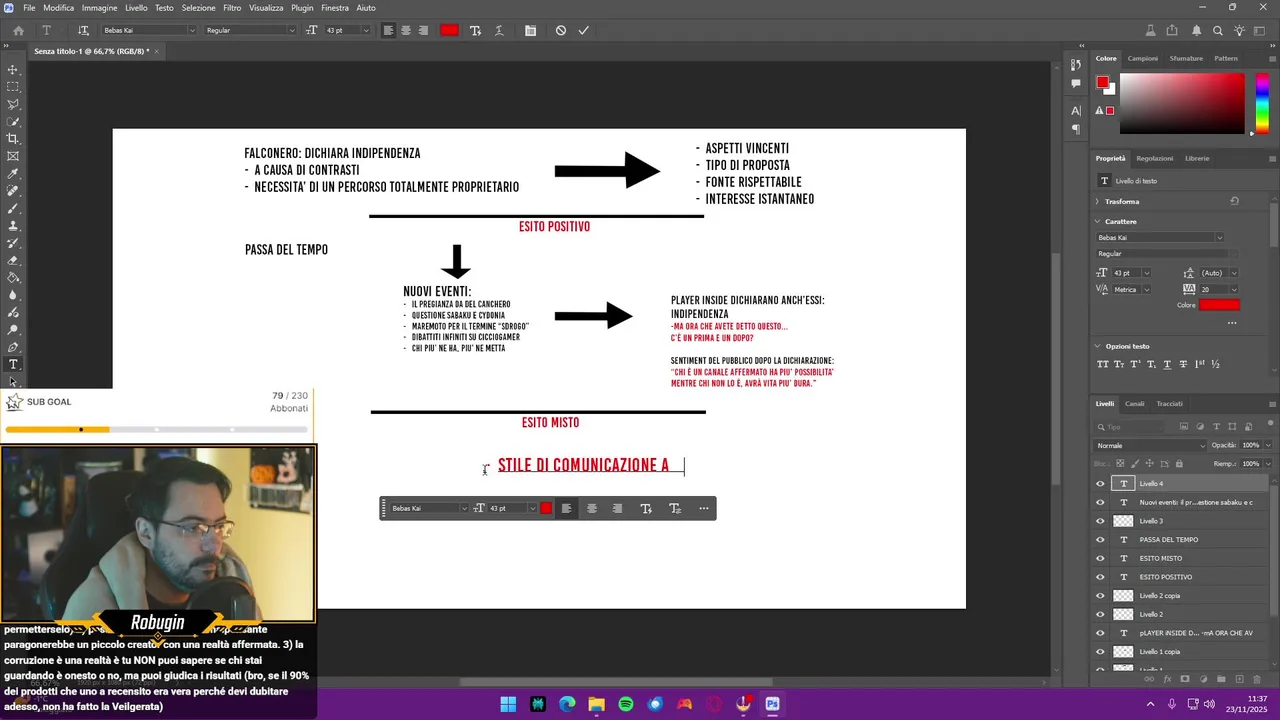Select the Horizontal Type tool in toolbox

click(13, 364)
